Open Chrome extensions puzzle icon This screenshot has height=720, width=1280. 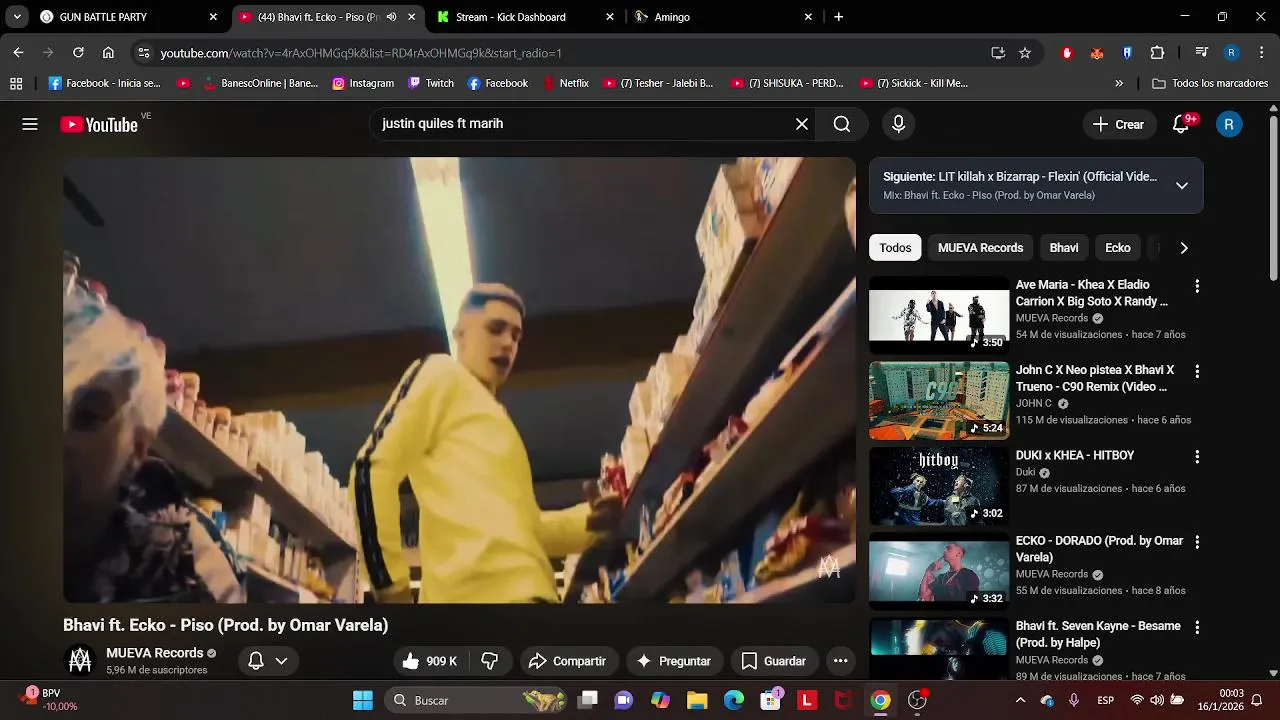pyautogui.click(x=1157, y=53)
